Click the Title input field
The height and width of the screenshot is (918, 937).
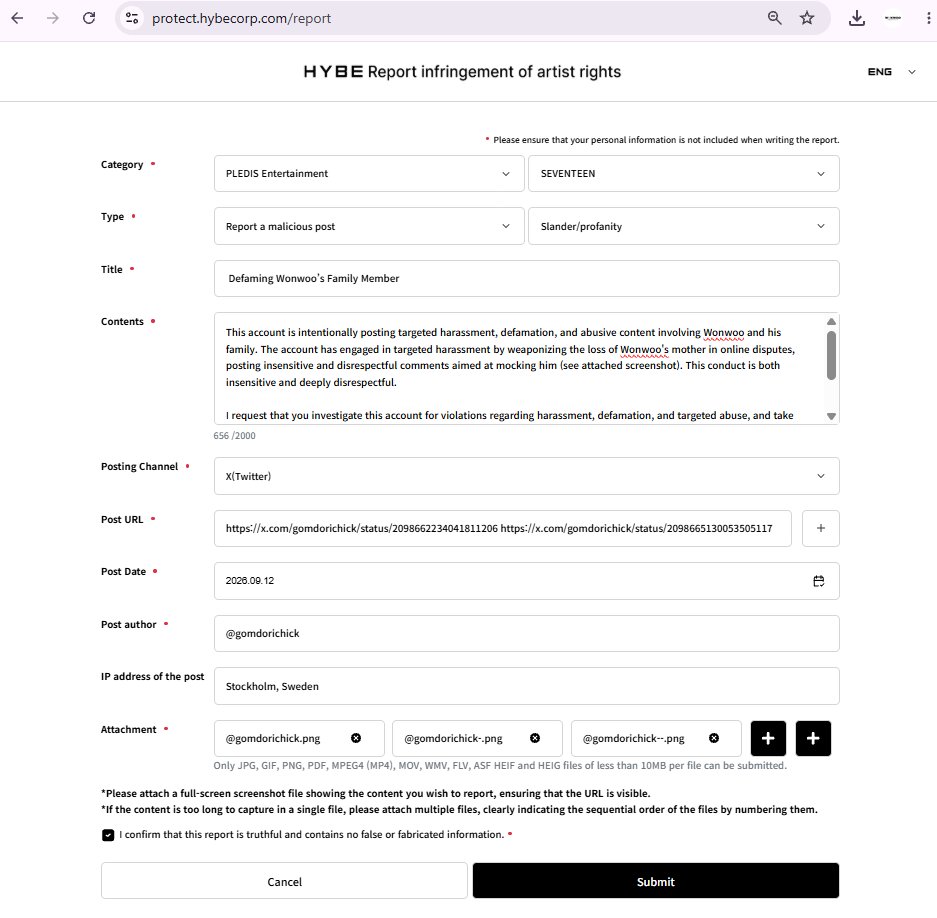coord(526,279)
